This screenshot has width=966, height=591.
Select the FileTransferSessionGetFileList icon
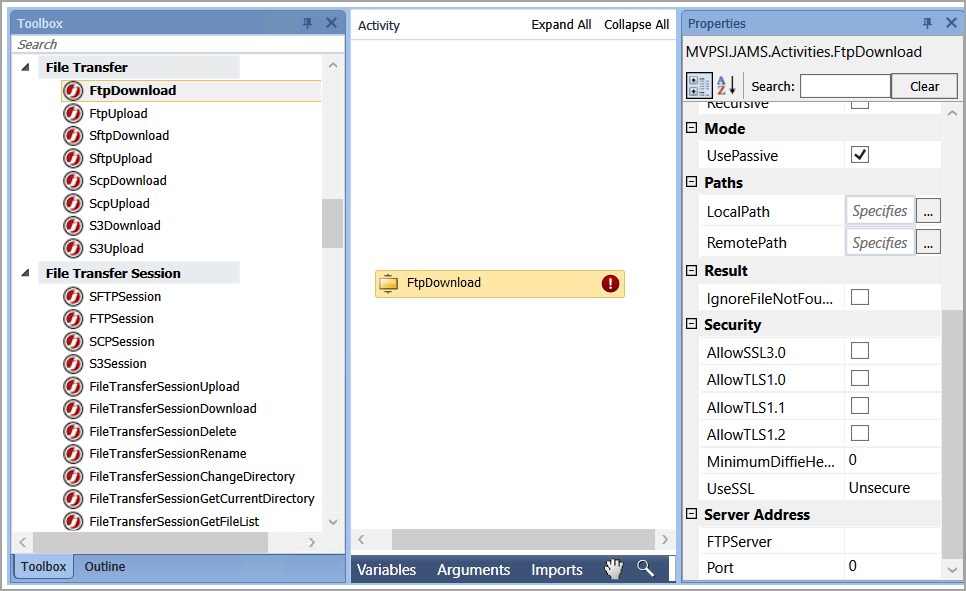tap(73, 521)
